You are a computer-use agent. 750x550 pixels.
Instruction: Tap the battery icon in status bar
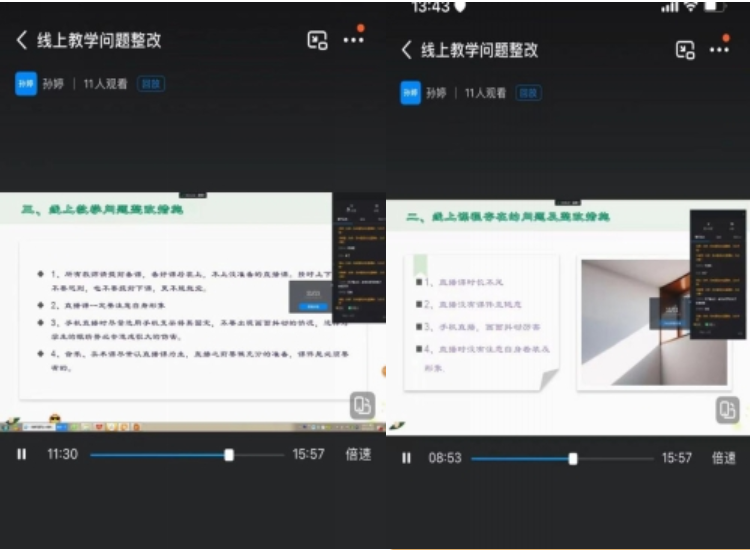click(715, 6)
